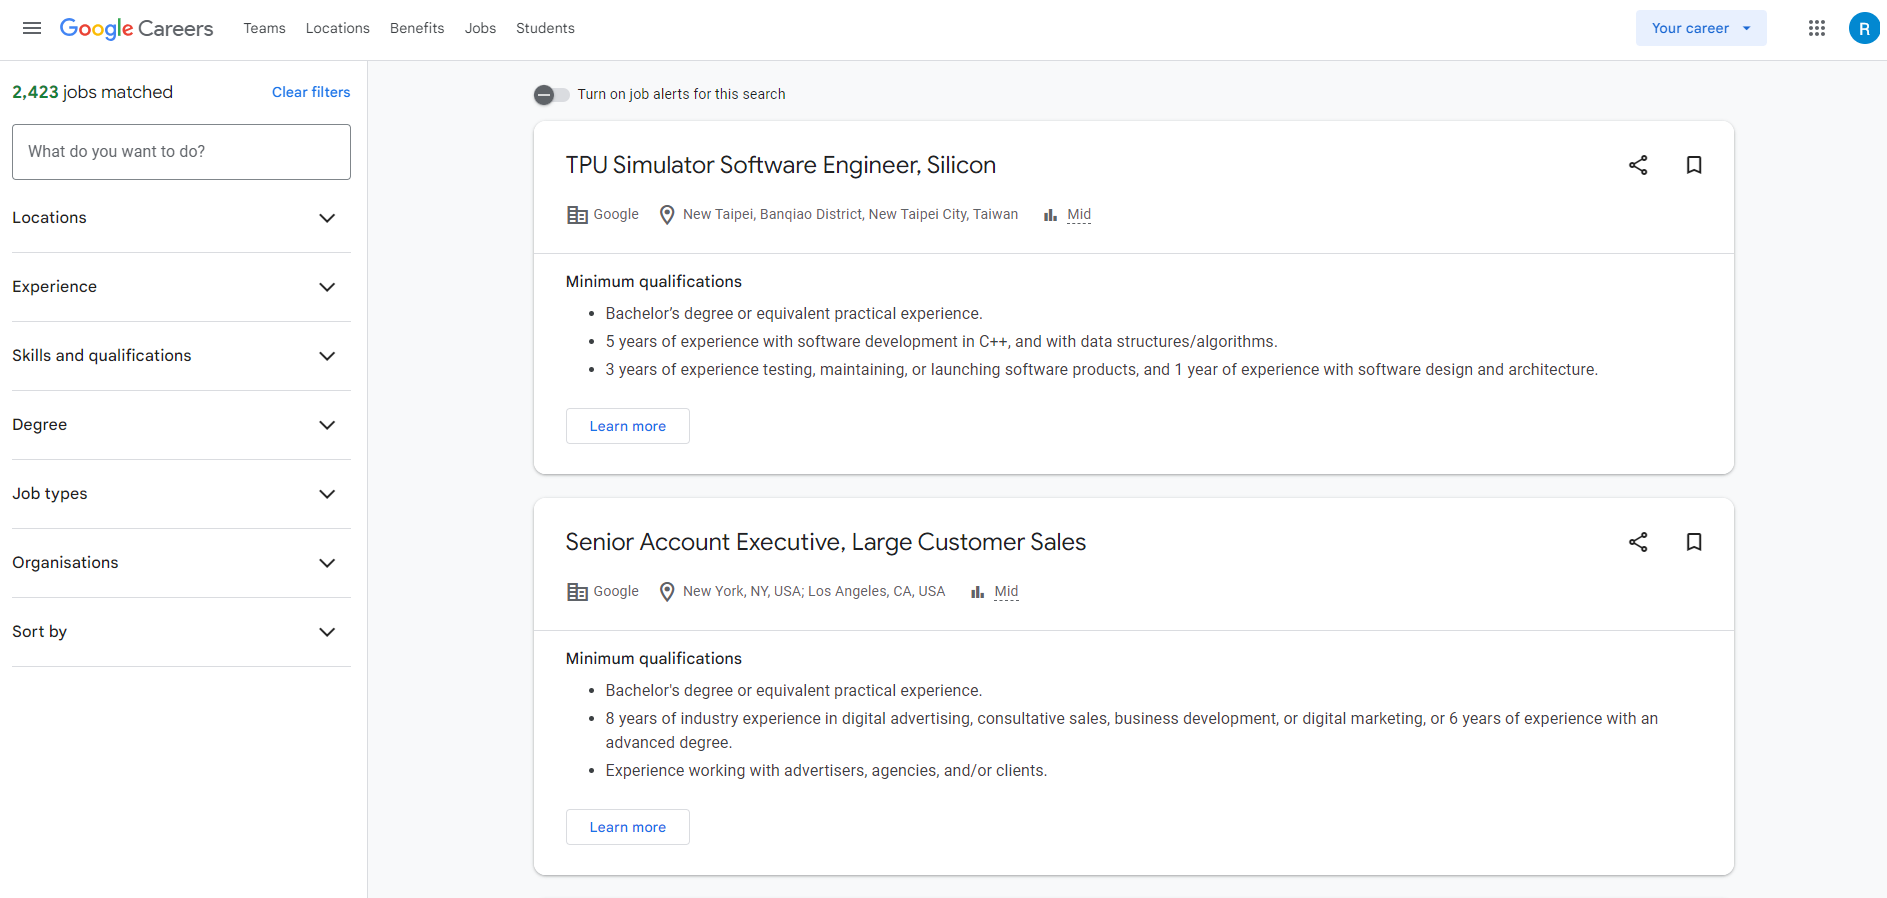Click New Taipei, Banqiao District location text
The image size is (1887, 898).
pyautogui.click(x=850, y=215)
